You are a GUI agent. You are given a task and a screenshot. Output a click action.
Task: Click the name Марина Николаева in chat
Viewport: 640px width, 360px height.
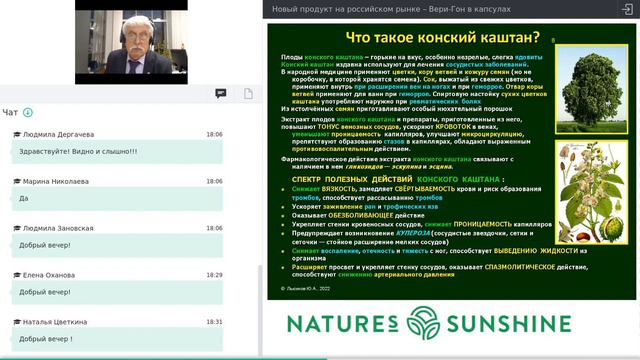[x=56, y=181]
